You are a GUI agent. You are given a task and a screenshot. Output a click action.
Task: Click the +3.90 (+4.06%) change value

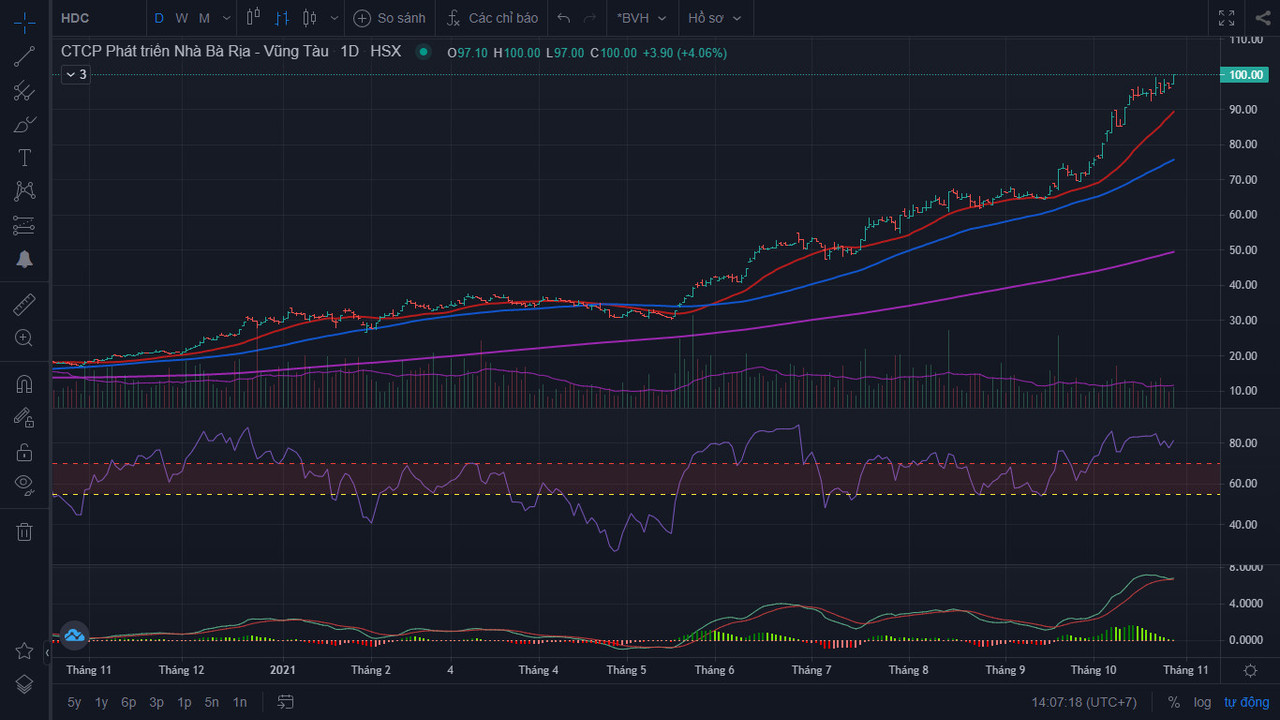(x=684, y=52)
